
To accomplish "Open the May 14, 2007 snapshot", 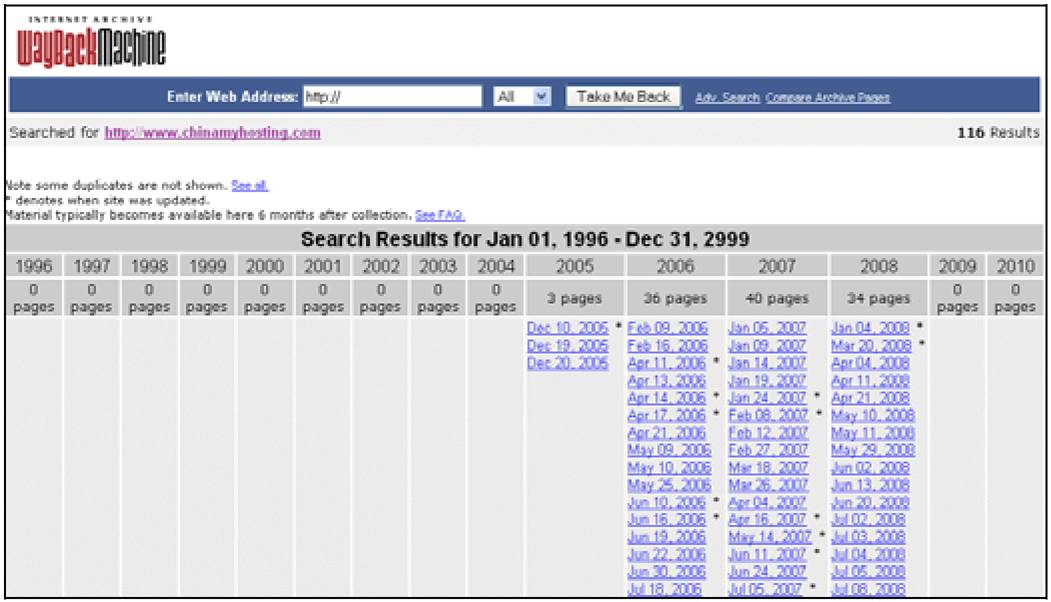I will click(770, 537).
